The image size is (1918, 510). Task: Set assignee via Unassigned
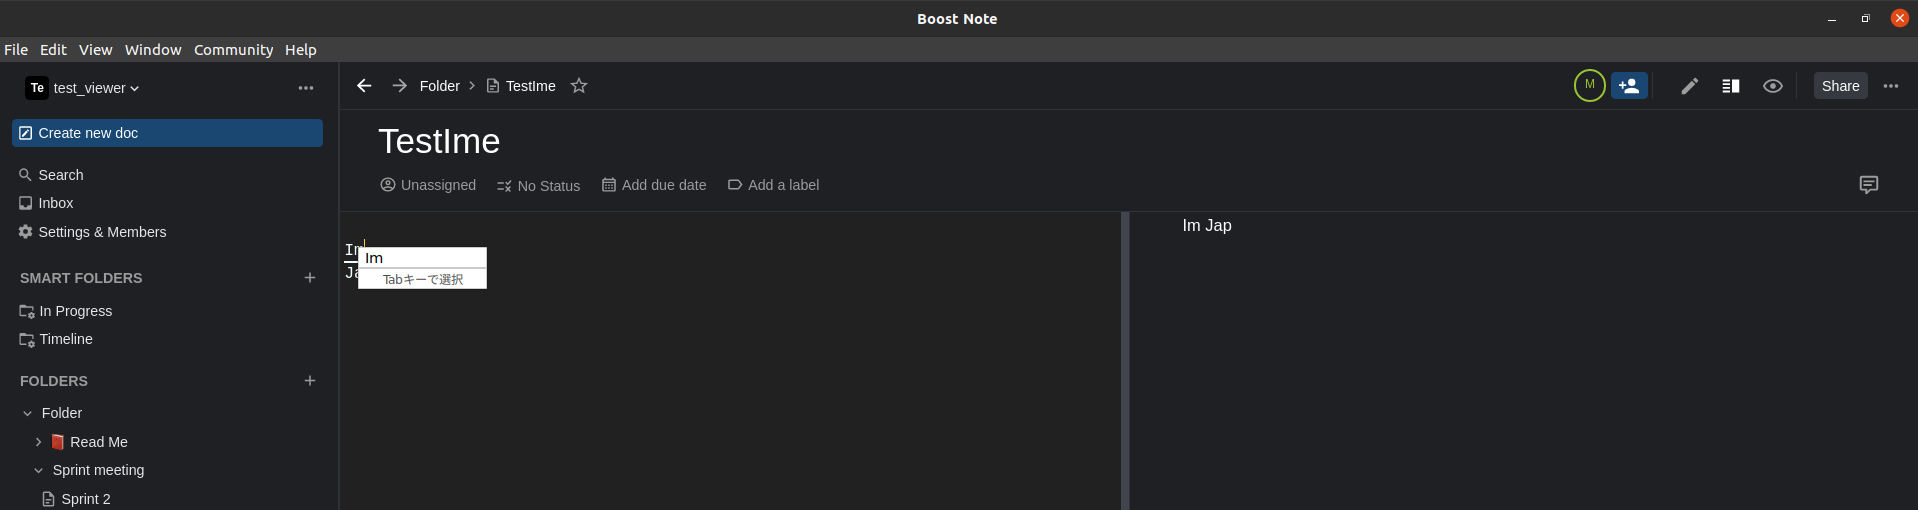(x=428, y=185)
